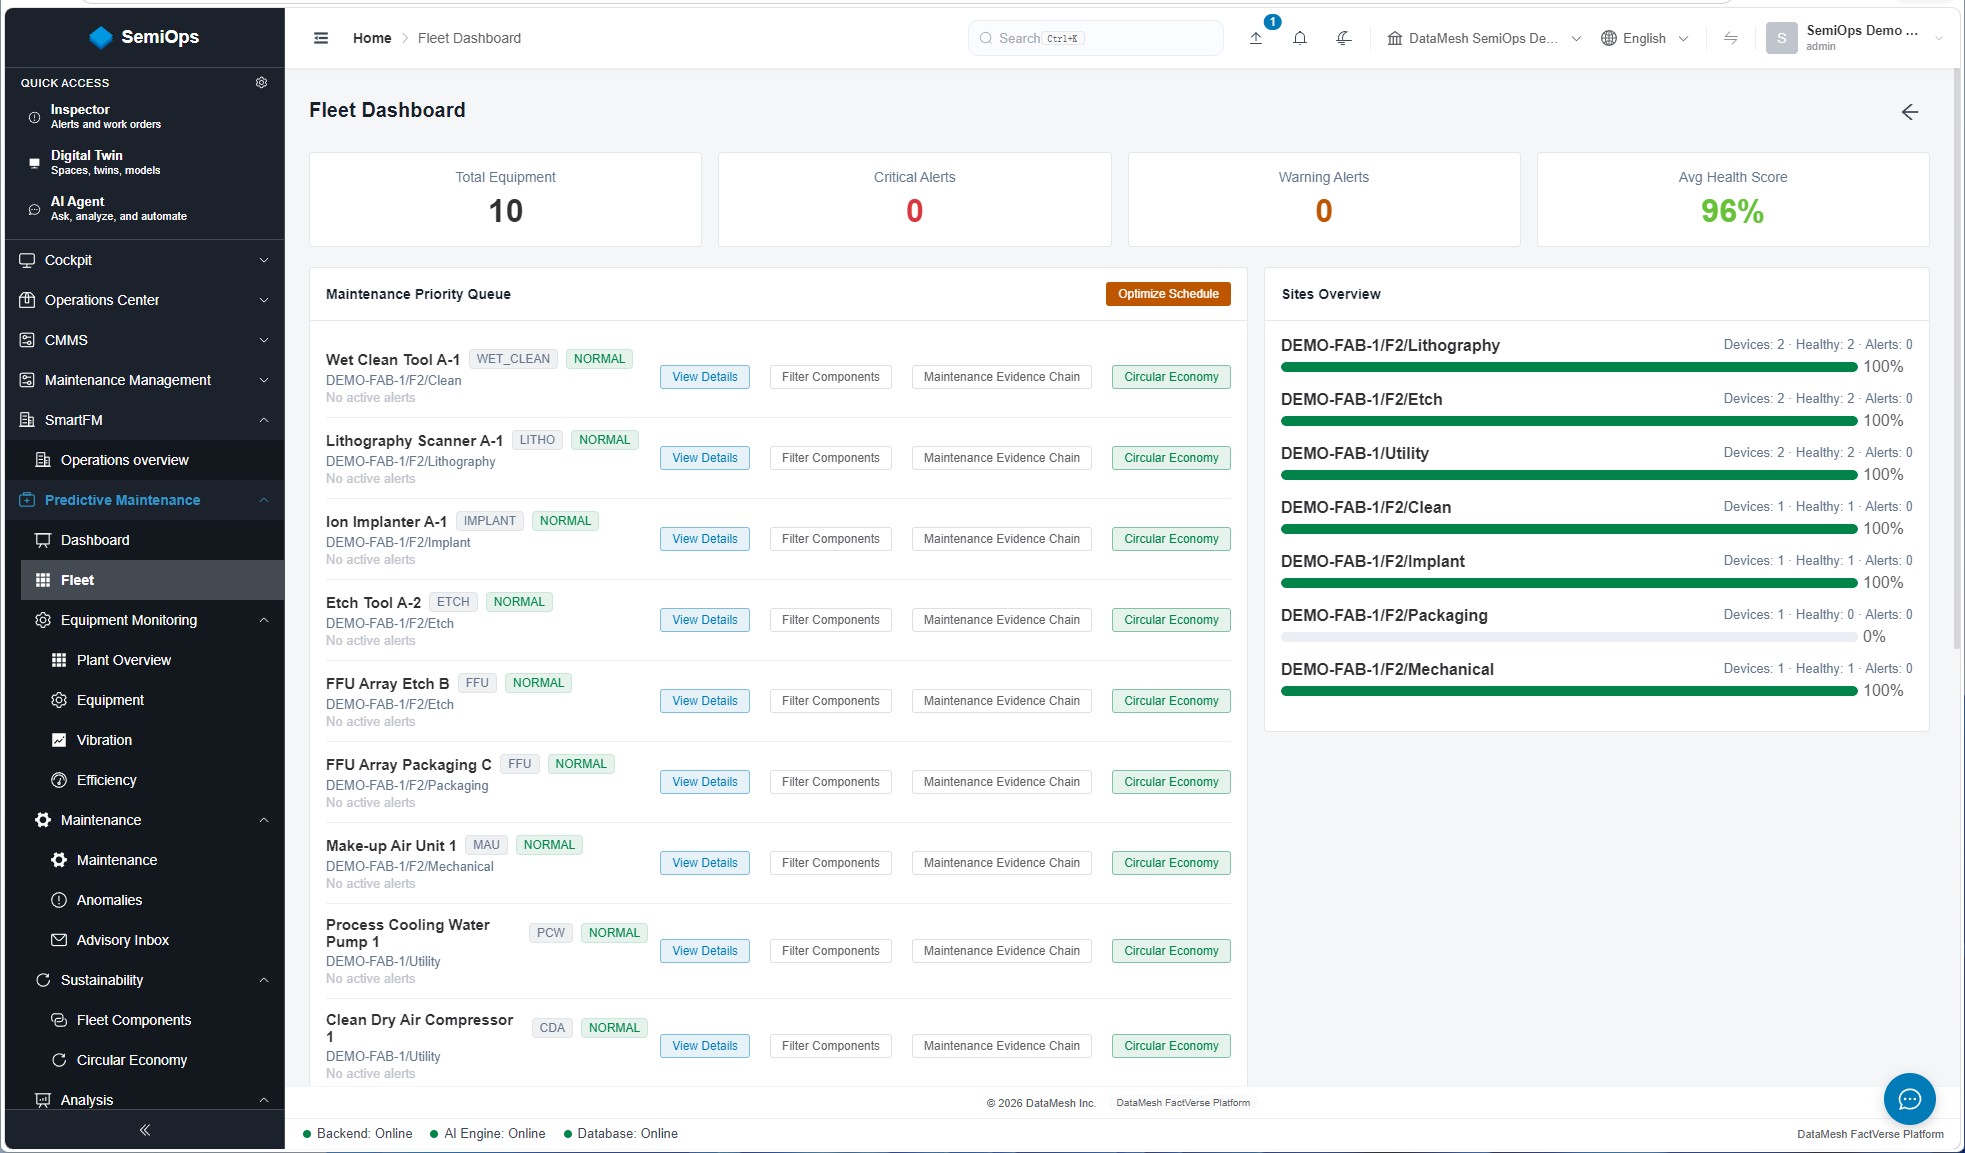Click the Critical Alerts summary card
This screenshot has width=1965, height=1153.
pos(914,199)
